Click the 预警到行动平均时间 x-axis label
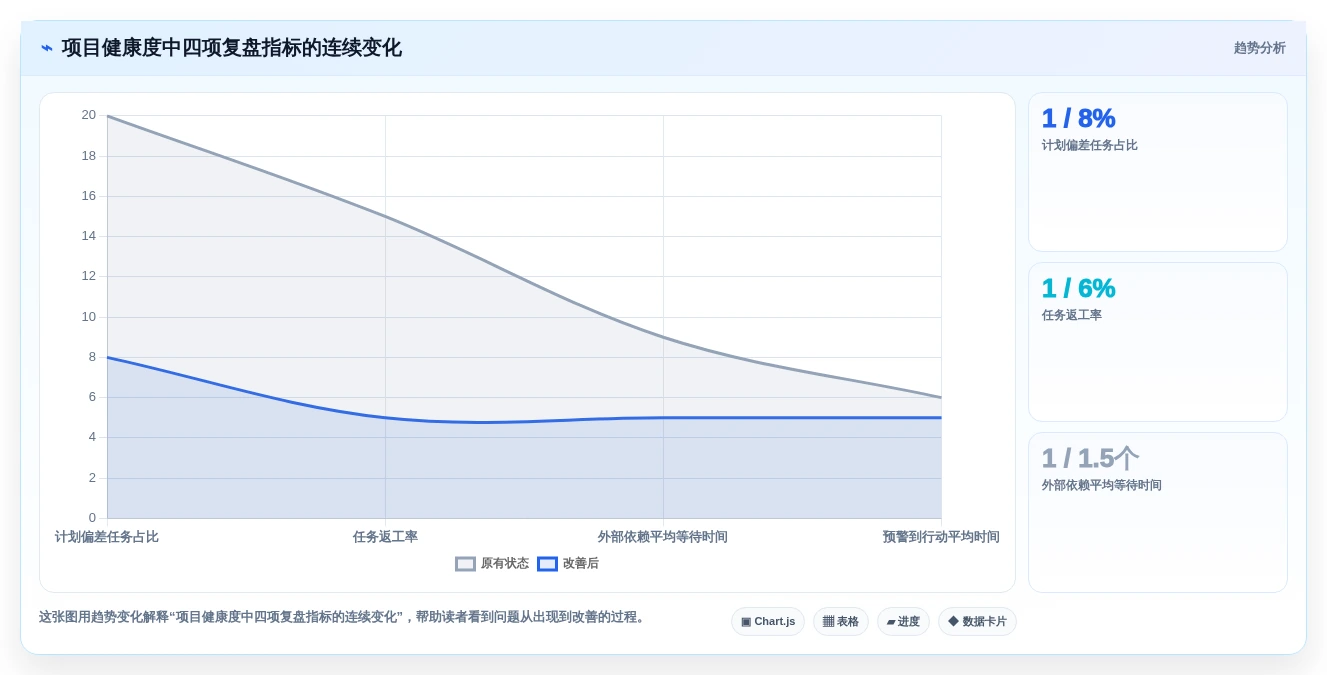The image size is (1327, 675). point(941,537)
